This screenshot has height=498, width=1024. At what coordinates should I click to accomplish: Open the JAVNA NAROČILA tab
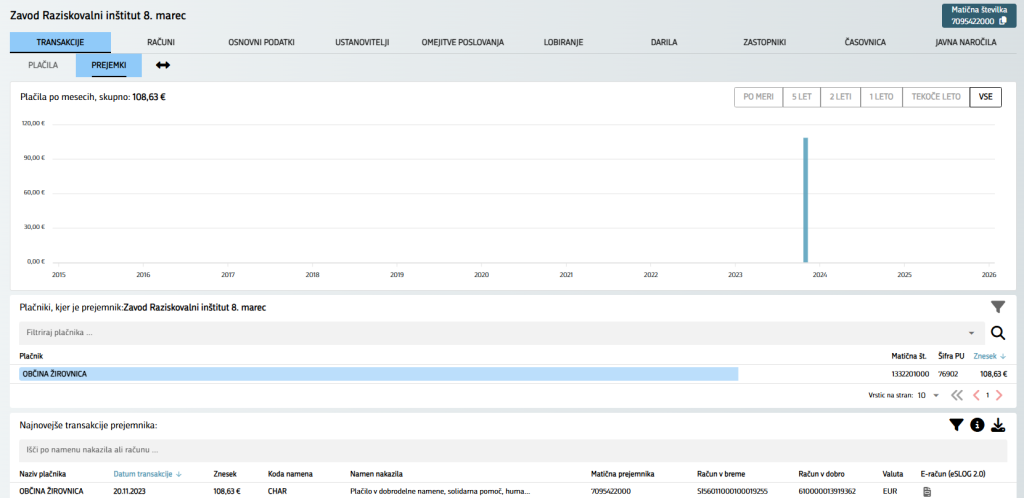965,42
